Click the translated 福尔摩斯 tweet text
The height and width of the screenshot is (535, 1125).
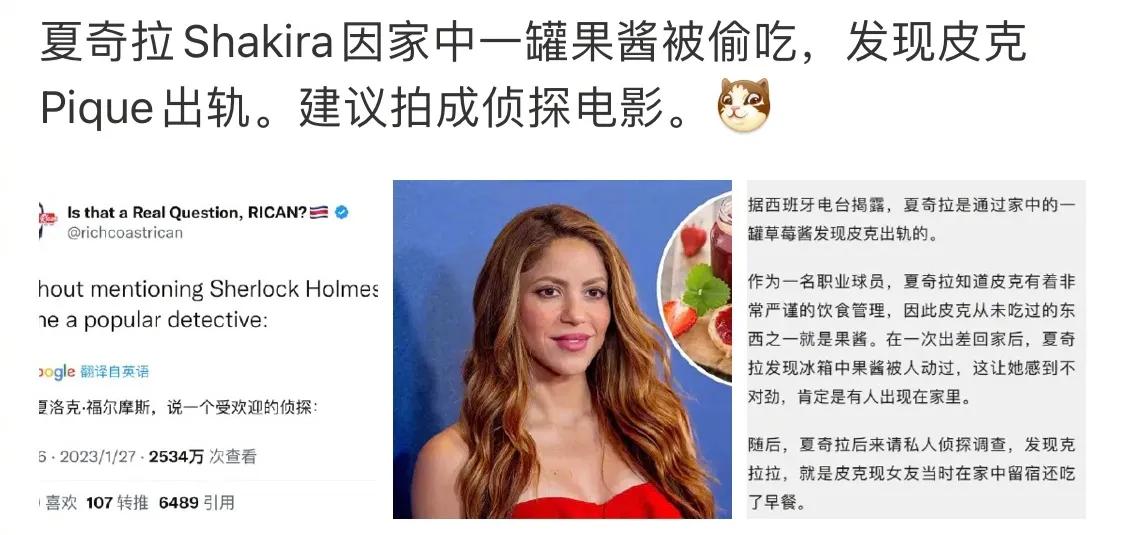[x=178, y=408]
